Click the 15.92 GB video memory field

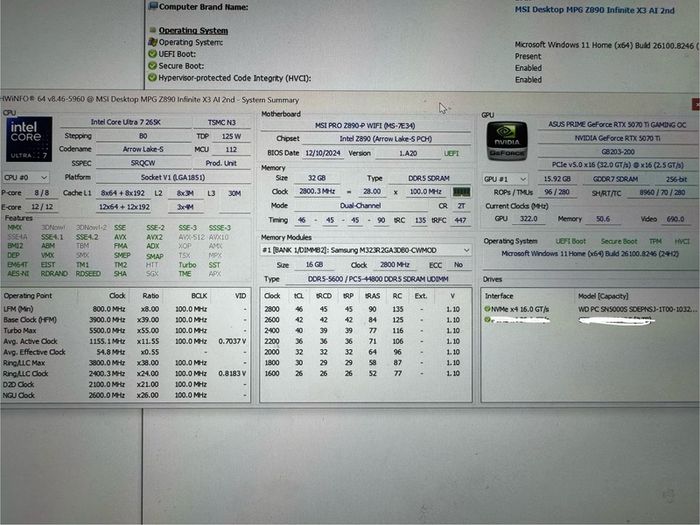[x=557, y=179]
